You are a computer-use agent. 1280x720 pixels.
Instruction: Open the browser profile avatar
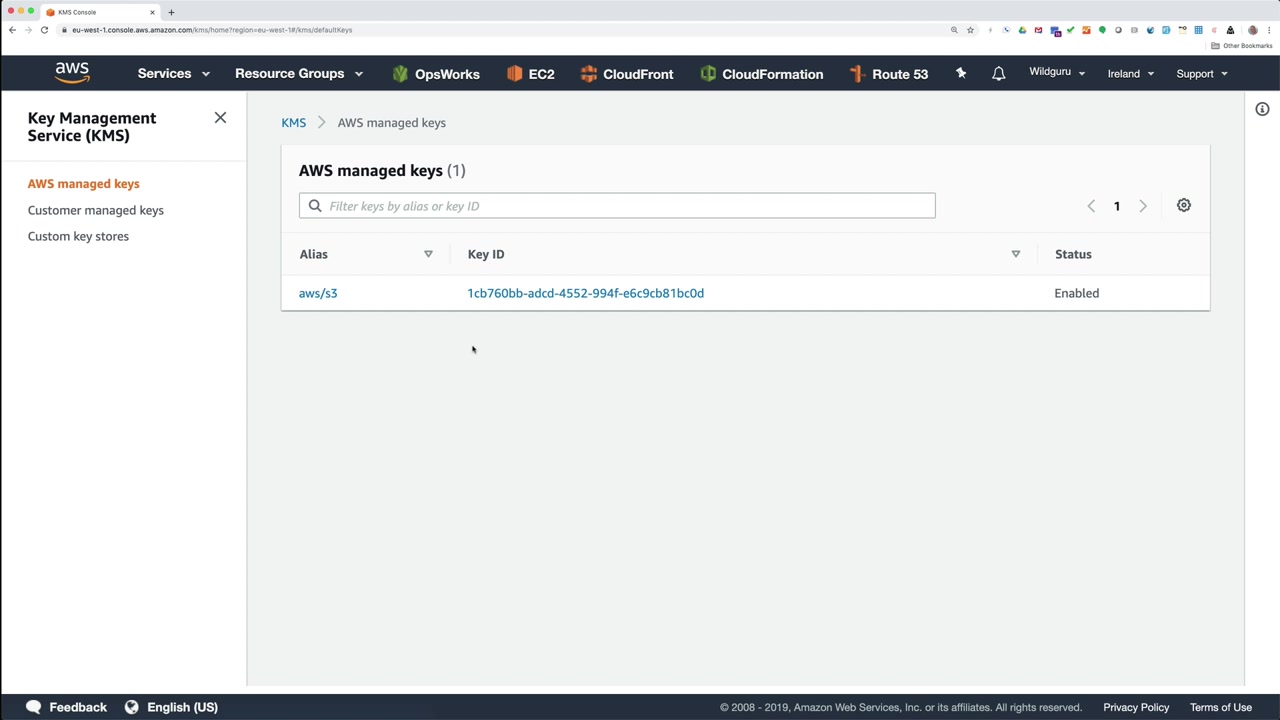pos(1252,30)
